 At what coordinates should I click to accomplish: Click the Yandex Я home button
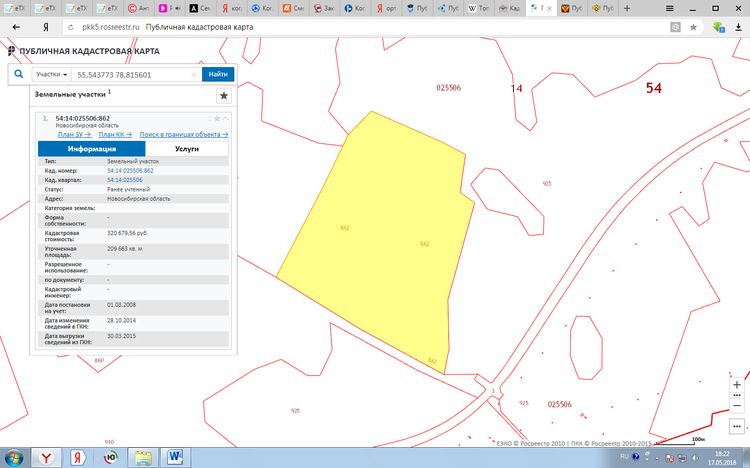[45, 27]
